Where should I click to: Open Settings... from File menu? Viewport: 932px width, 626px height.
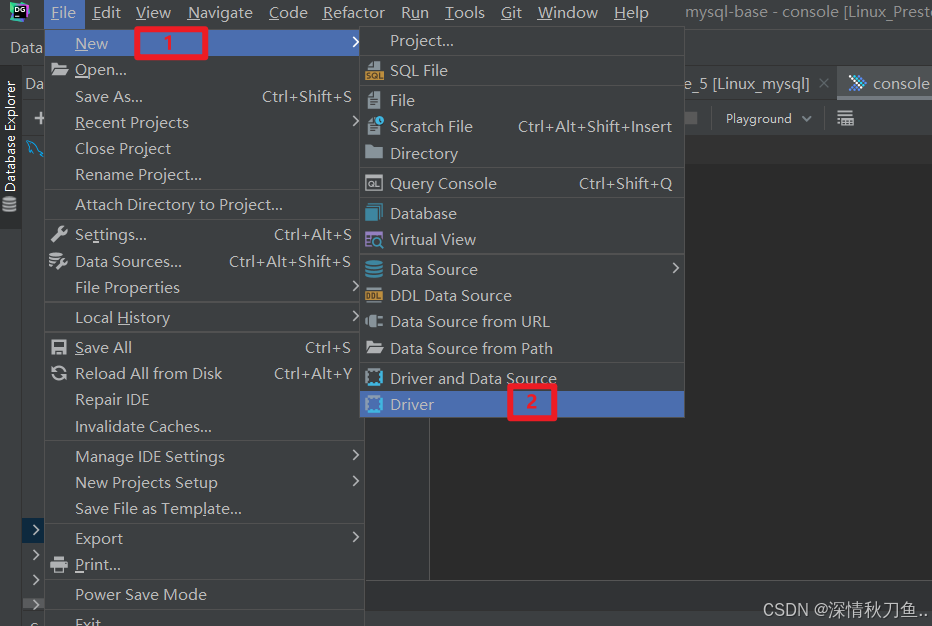[x=203, y=235]
